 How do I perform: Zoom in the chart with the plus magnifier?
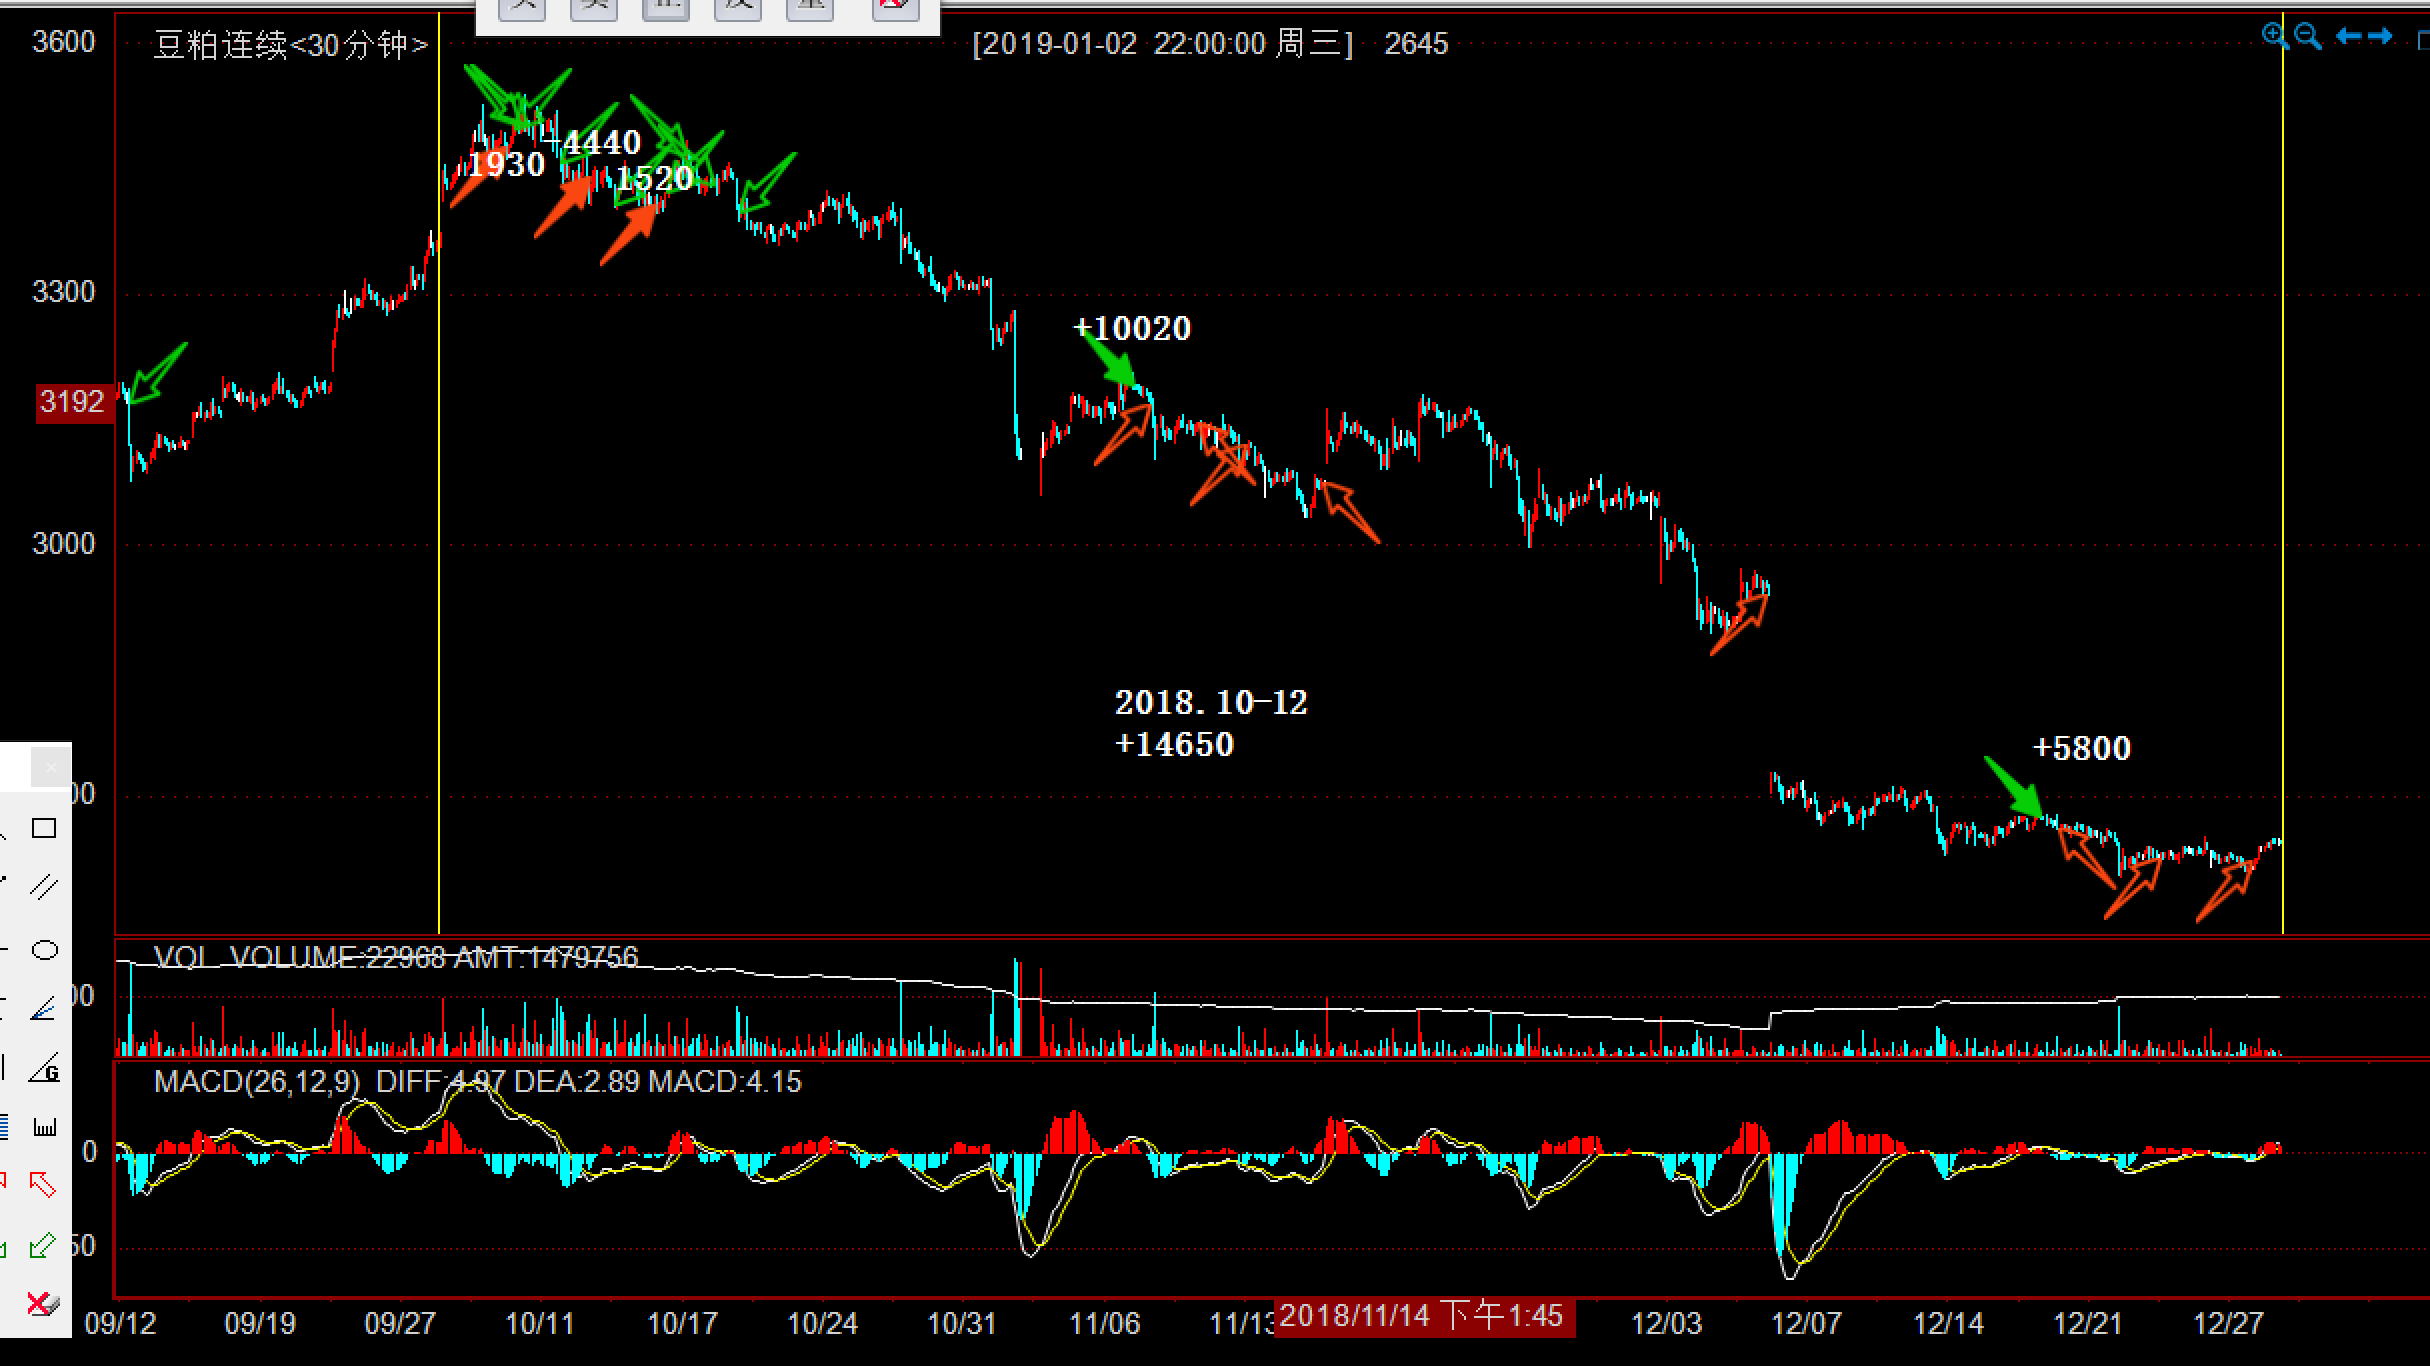[2275, 36]
